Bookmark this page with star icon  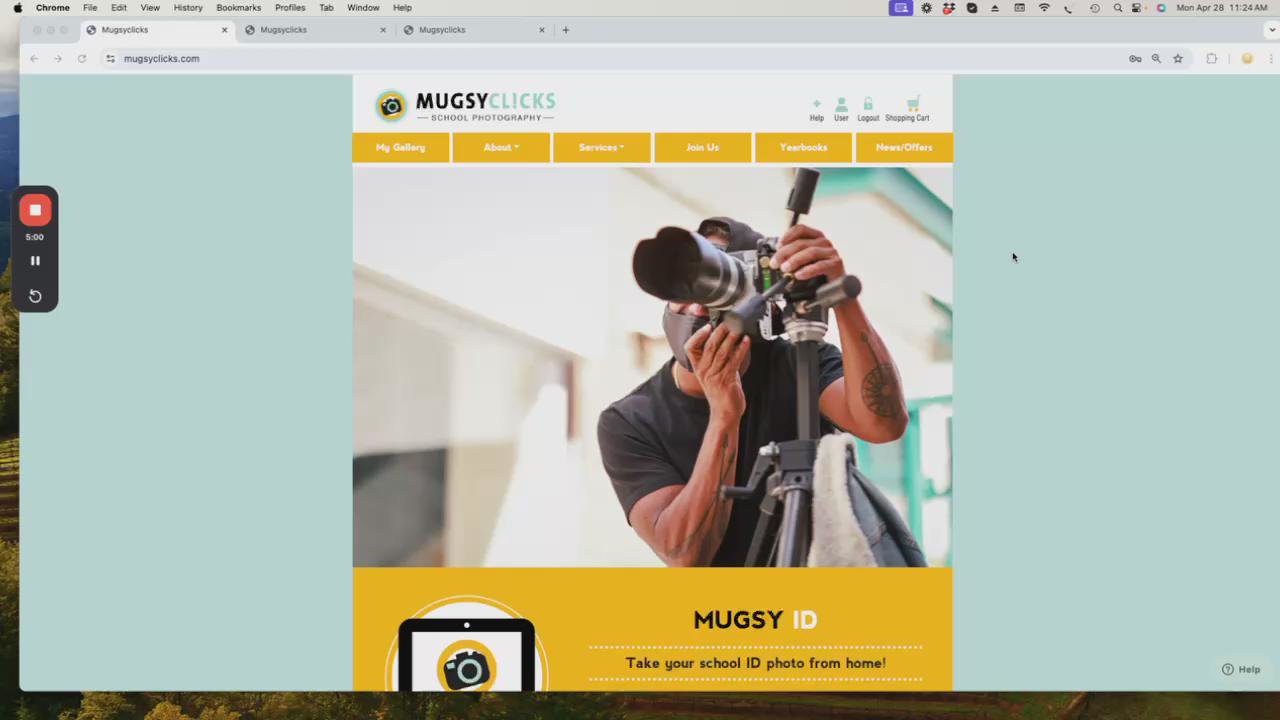click(1178, 58)
